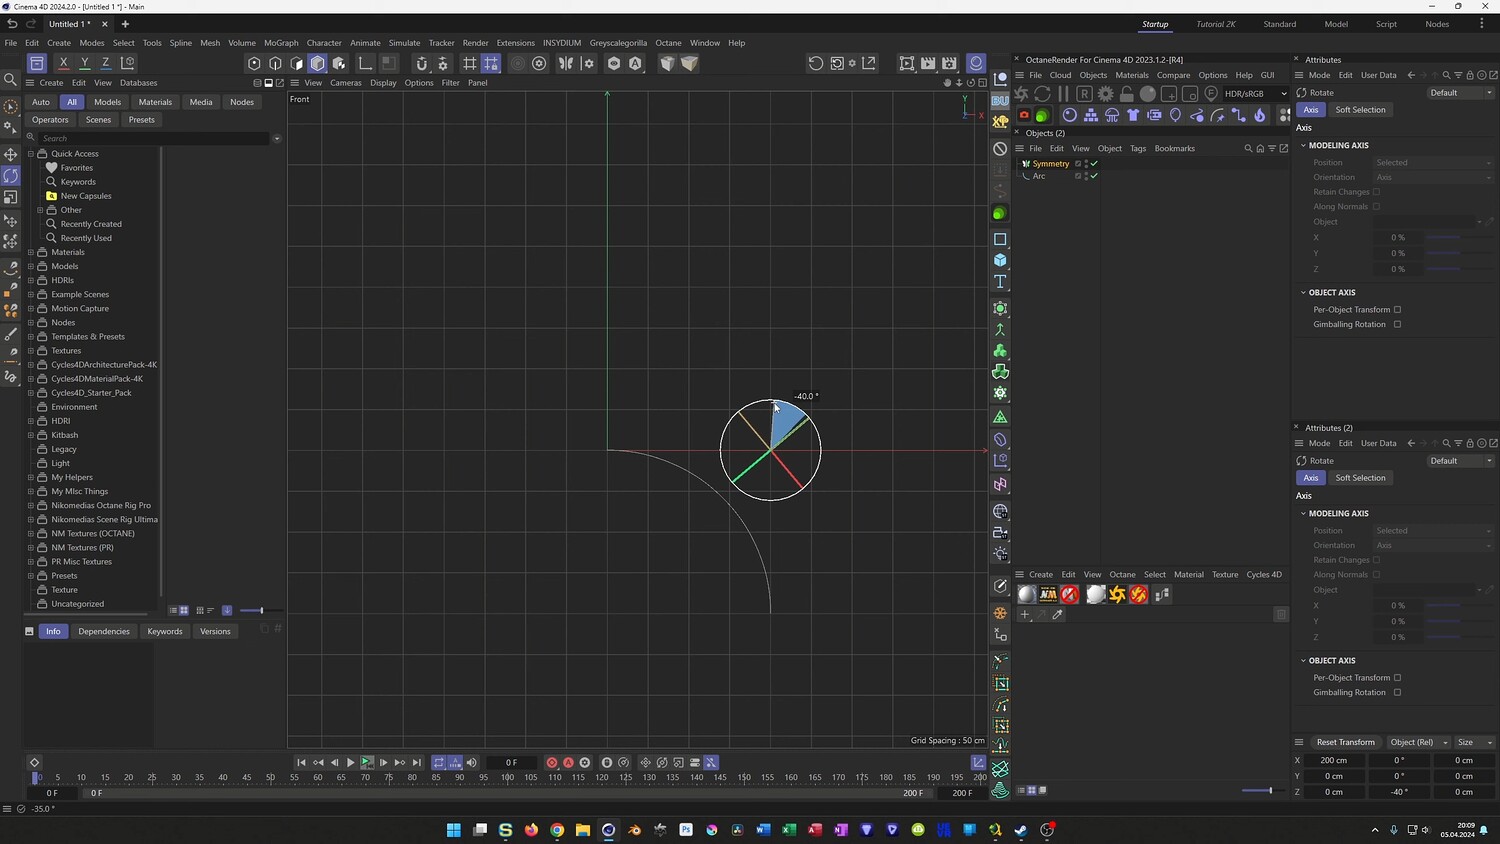Open the search magnifier on left toolbar
This screenshot has width=1500, height=844.
click(11, 79)
